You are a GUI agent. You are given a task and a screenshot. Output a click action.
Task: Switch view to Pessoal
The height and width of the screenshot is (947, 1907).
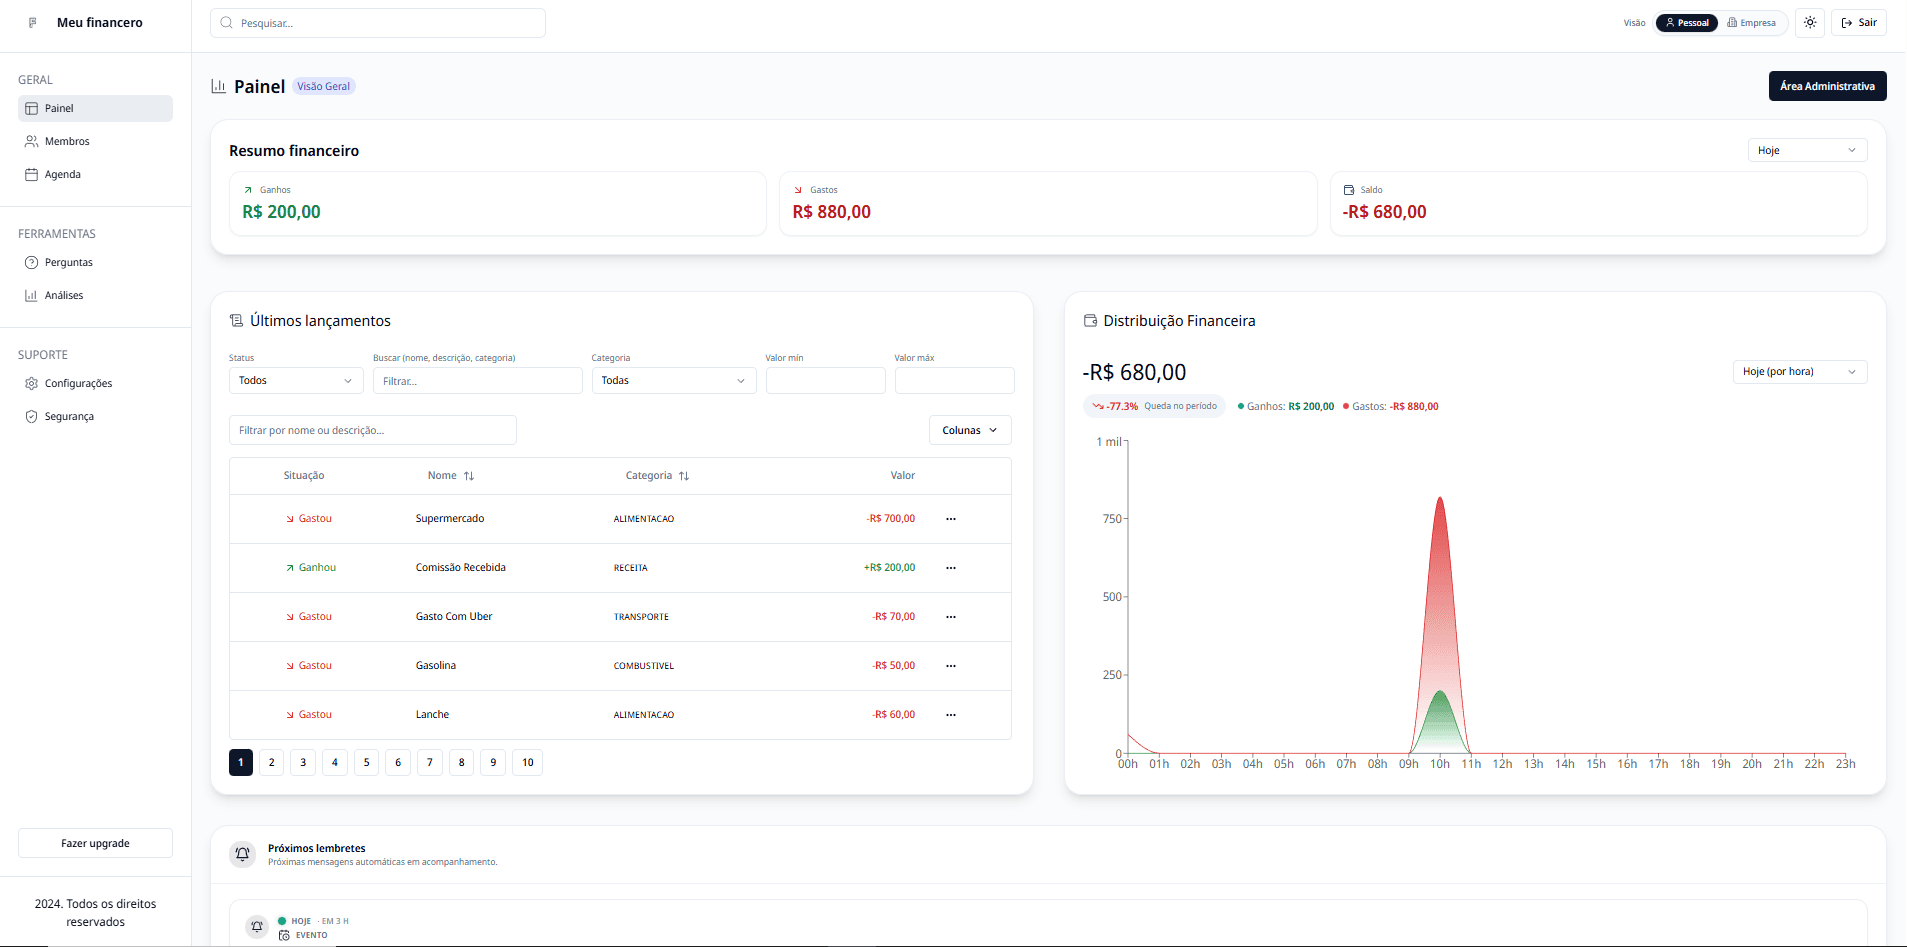tap(1686, 23)
